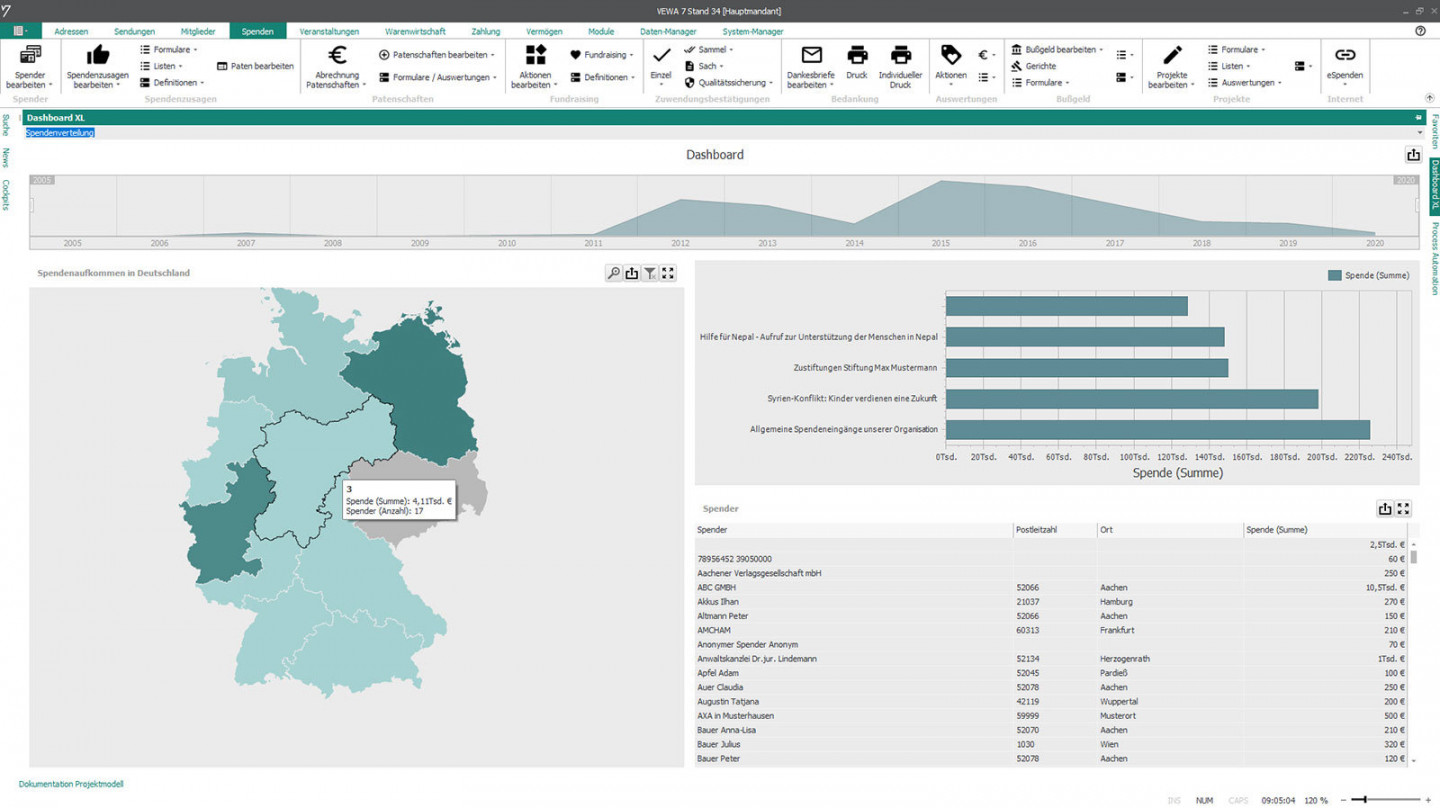Screen dimensions: 1440x808
Task: Open the Fundraising heart dropdown
Action: click(x=601, y=55)
